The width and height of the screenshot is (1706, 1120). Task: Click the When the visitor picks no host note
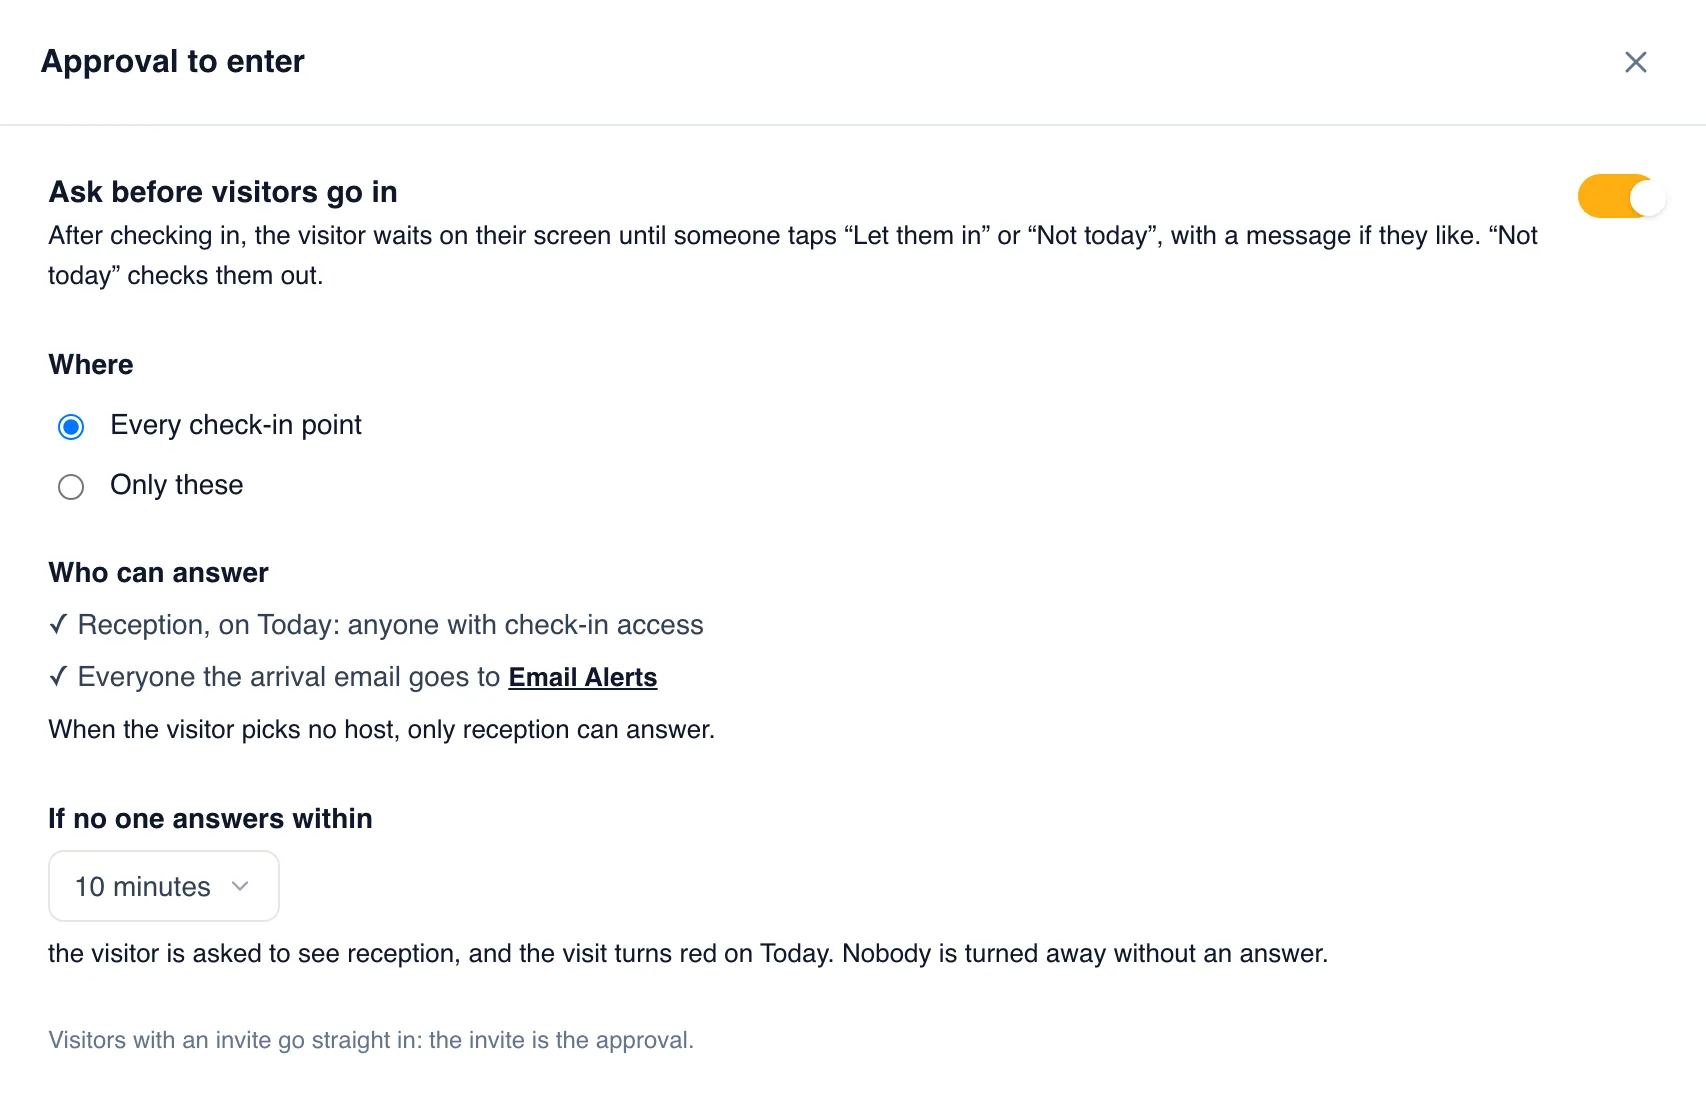pos(382,729)
